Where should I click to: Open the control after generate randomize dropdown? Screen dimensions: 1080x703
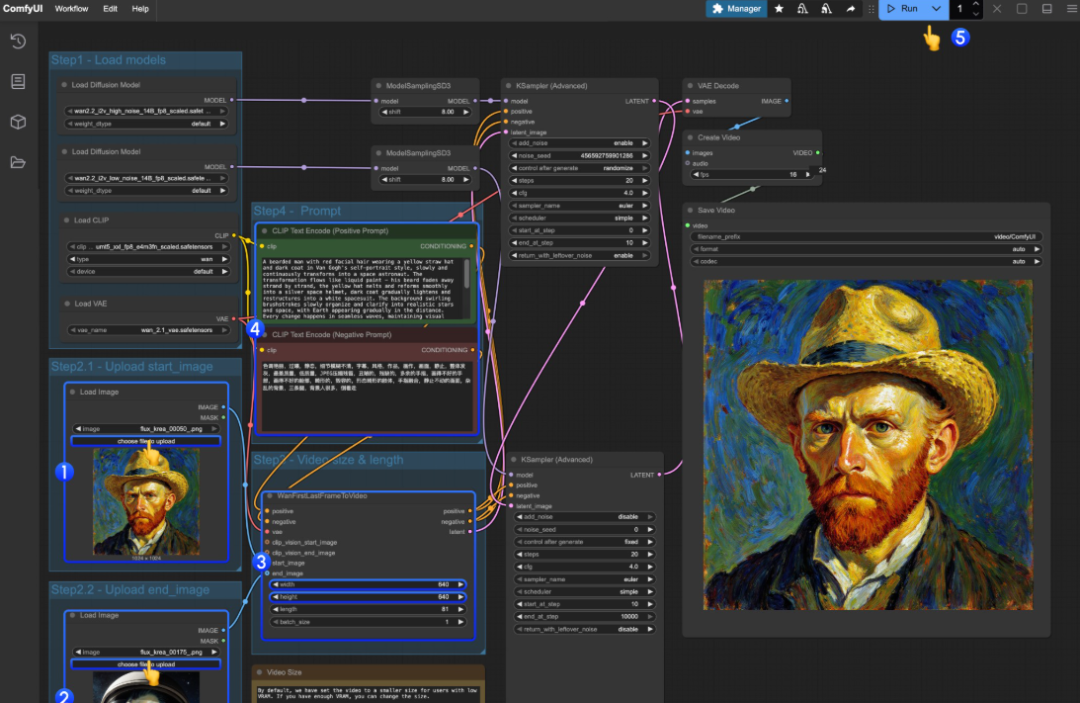click(x=580, y=168)
